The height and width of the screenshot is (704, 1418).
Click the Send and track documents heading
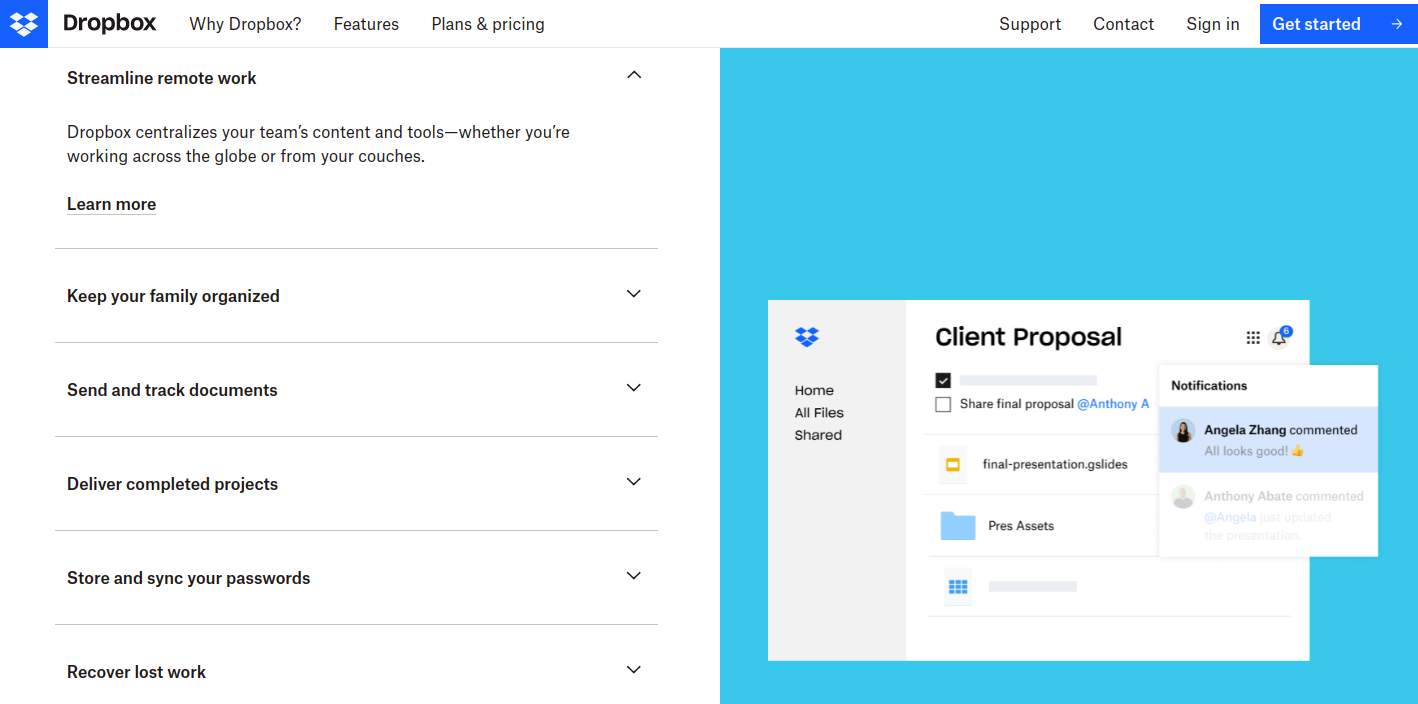click(x=172, y=390)
